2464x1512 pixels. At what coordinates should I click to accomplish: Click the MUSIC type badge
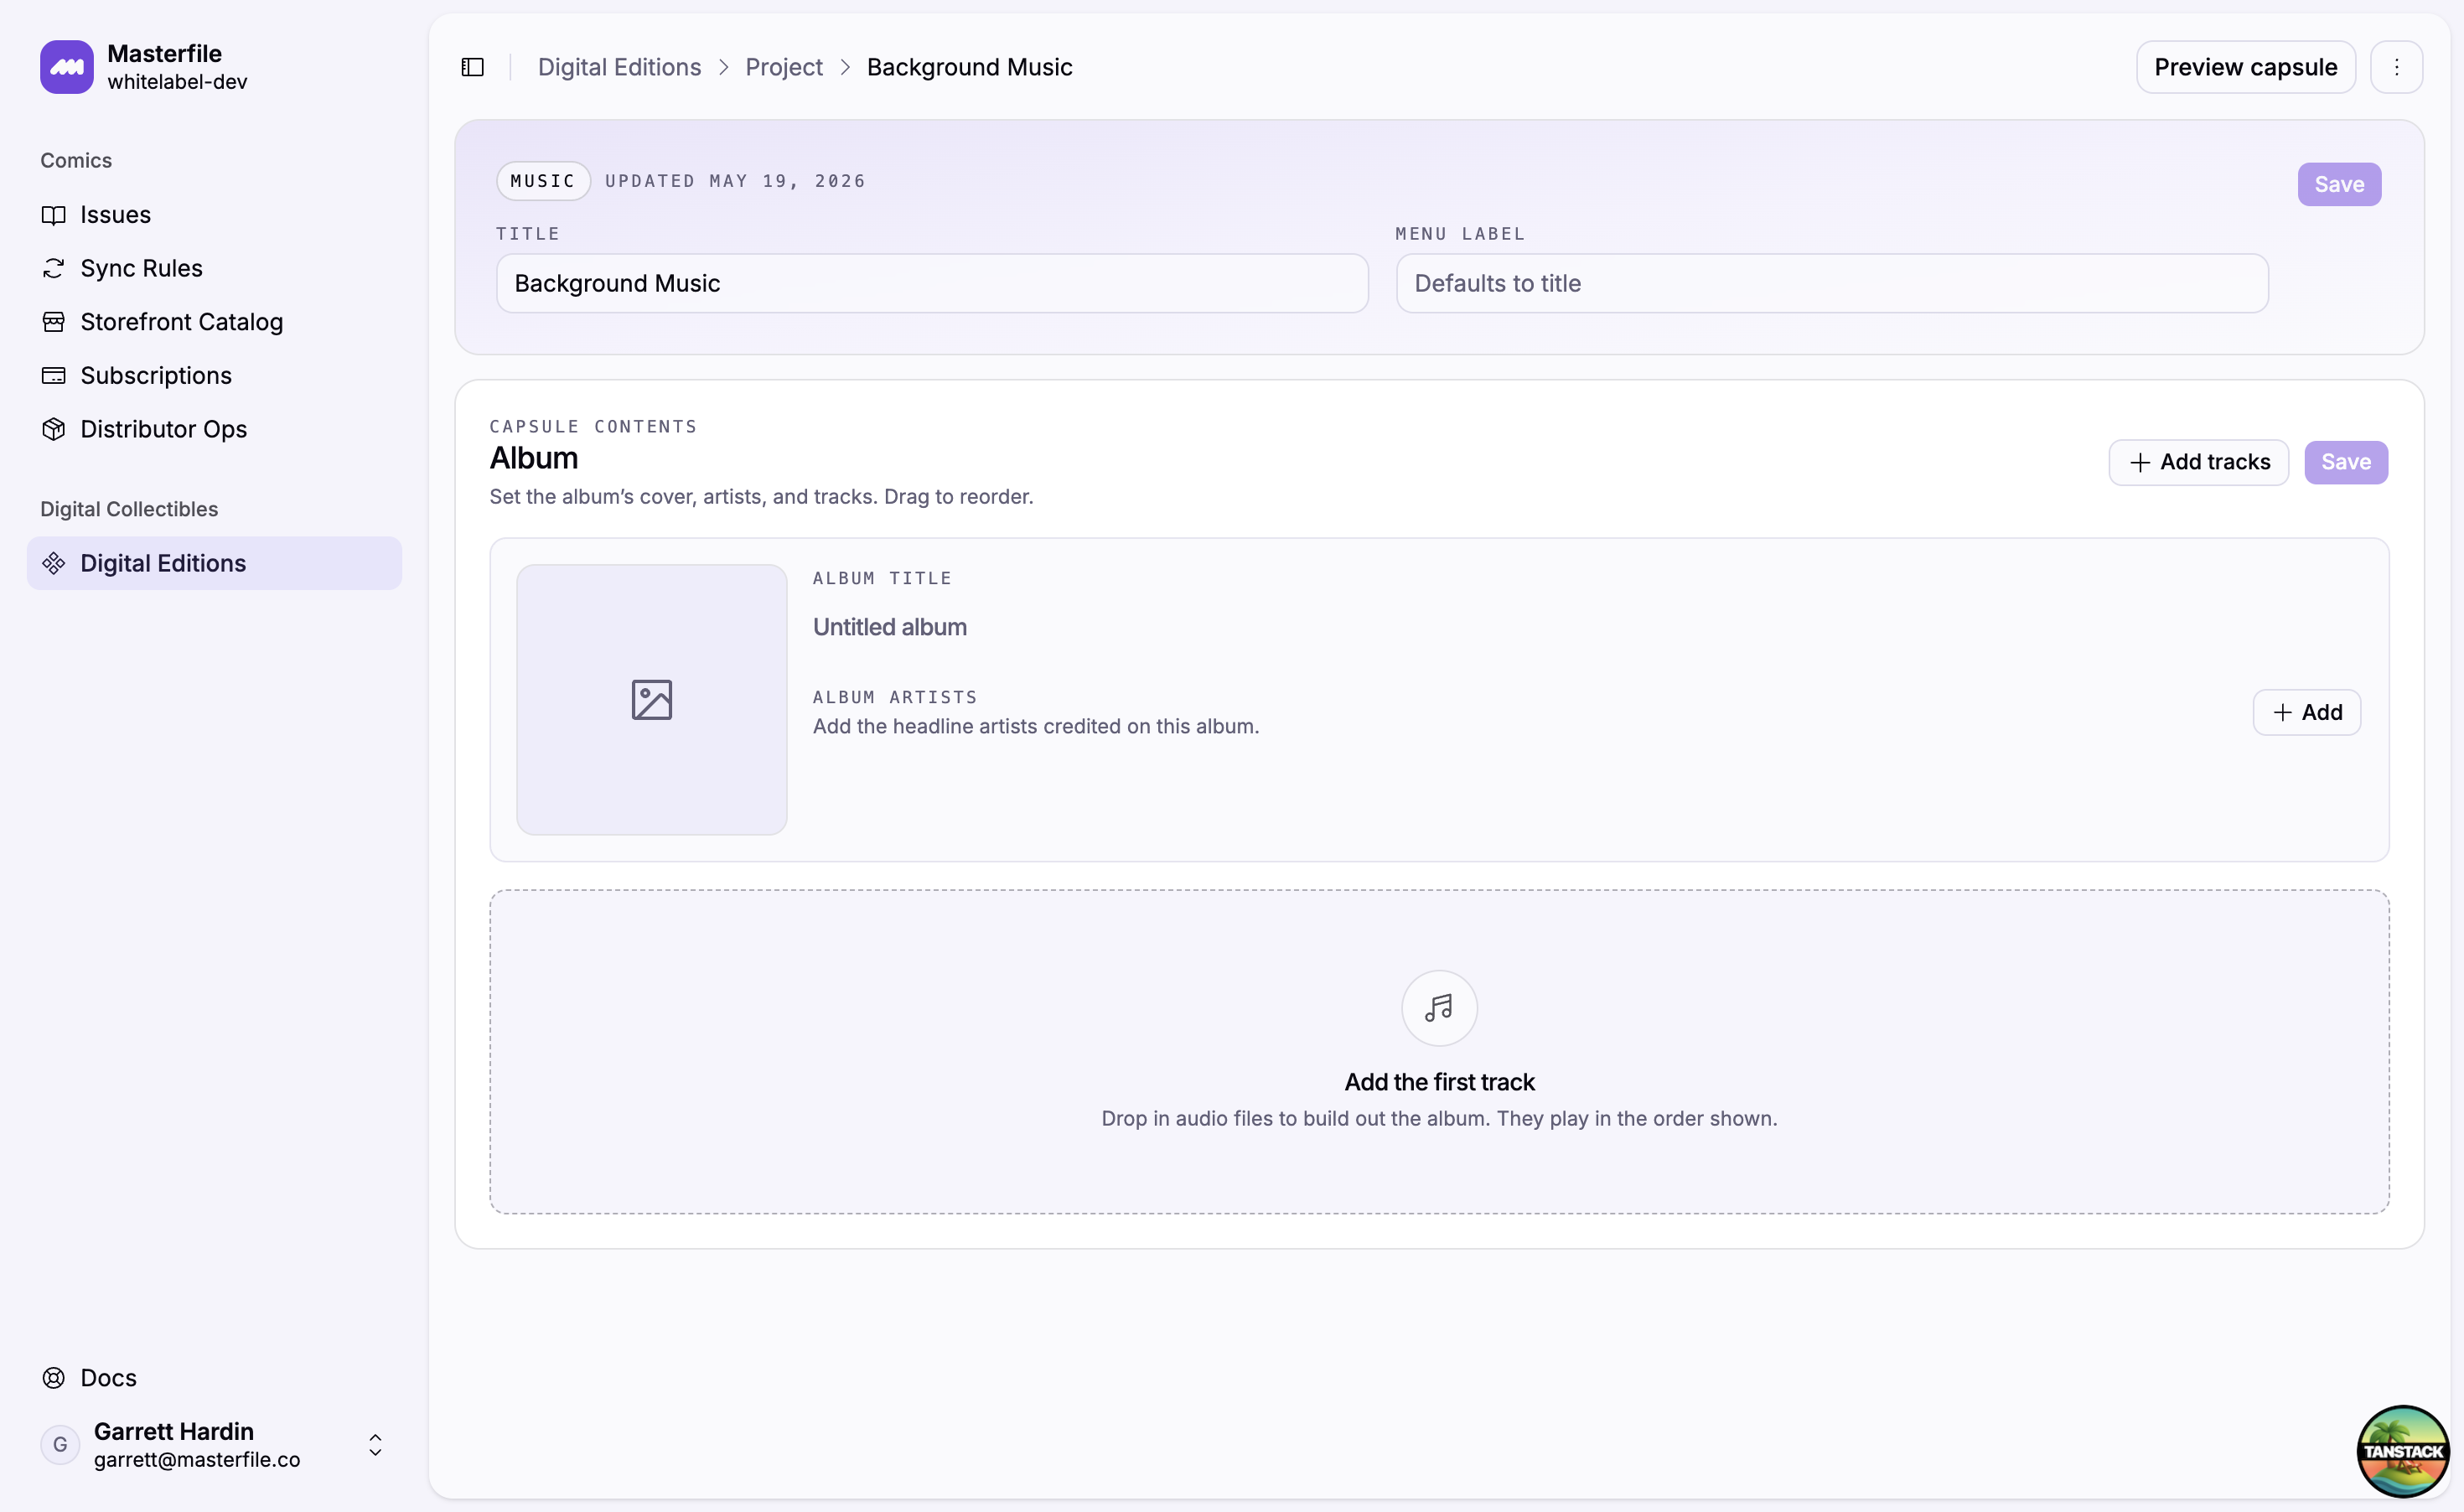pos(543,181)
